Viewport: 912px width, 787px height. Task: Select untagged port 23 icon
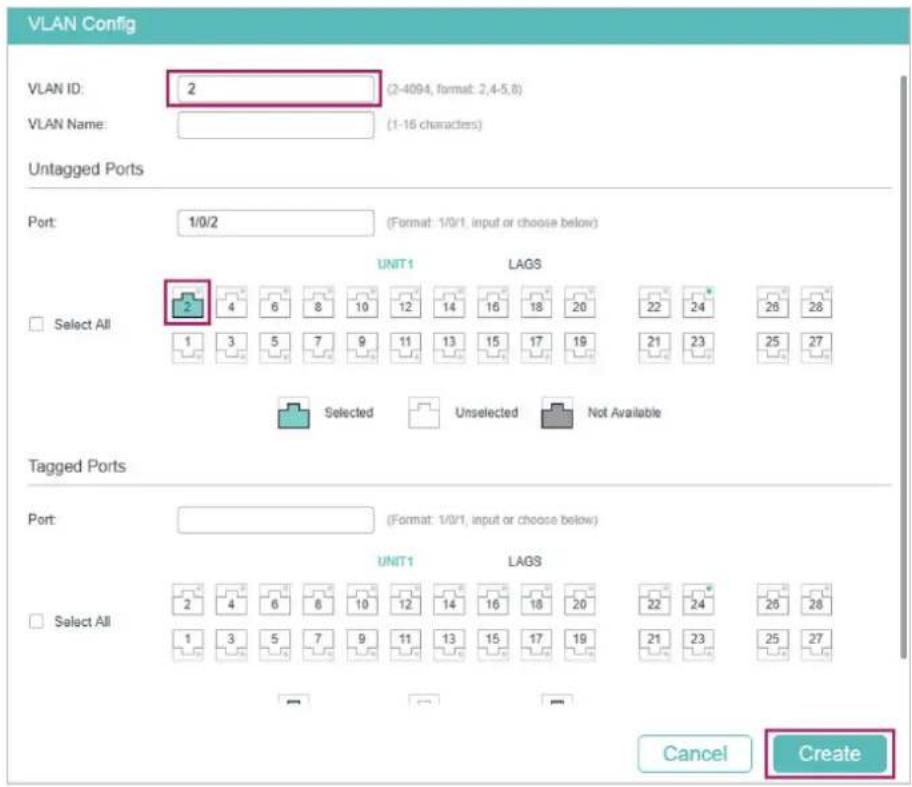point(698,348)
